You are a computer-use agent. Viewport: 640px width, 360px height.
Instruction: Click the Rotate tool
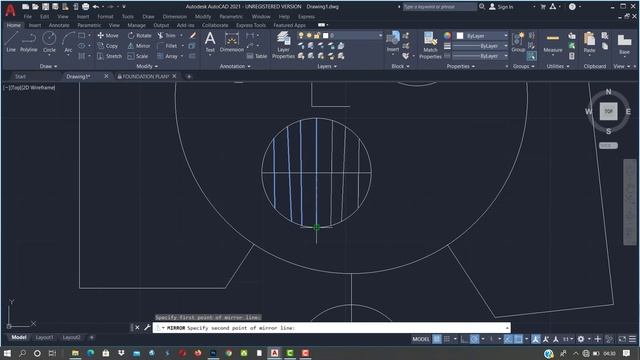click(140, 36)
